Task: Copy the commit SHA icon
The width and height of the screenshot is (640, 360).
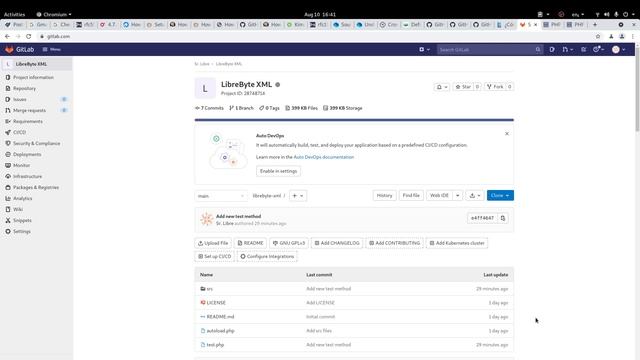Action: pyautogui.click(x=503, y=218)
